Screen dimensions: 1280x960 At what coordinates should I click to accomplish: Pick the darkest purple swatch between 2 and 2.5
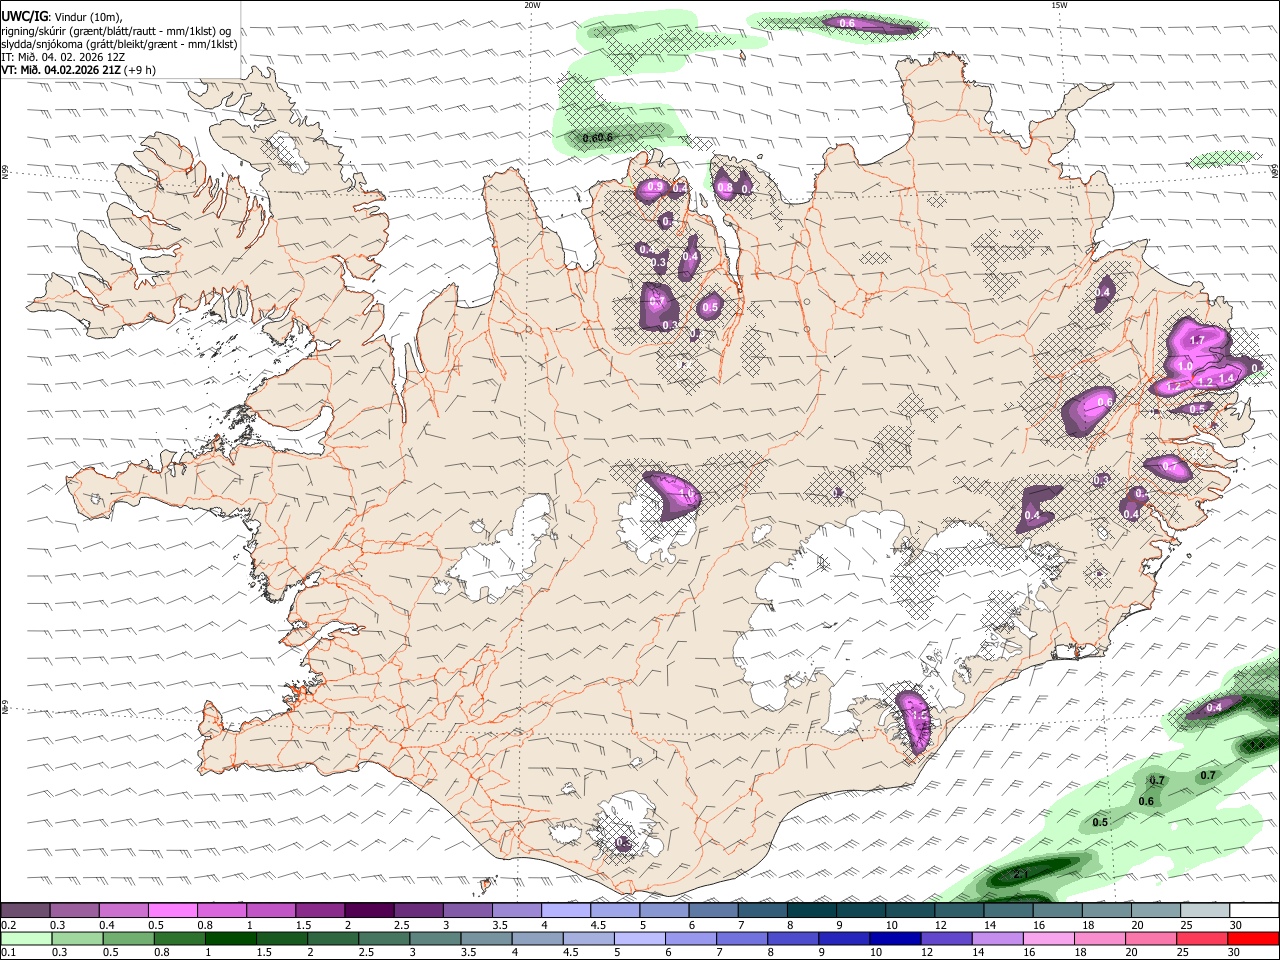point(369,911)
